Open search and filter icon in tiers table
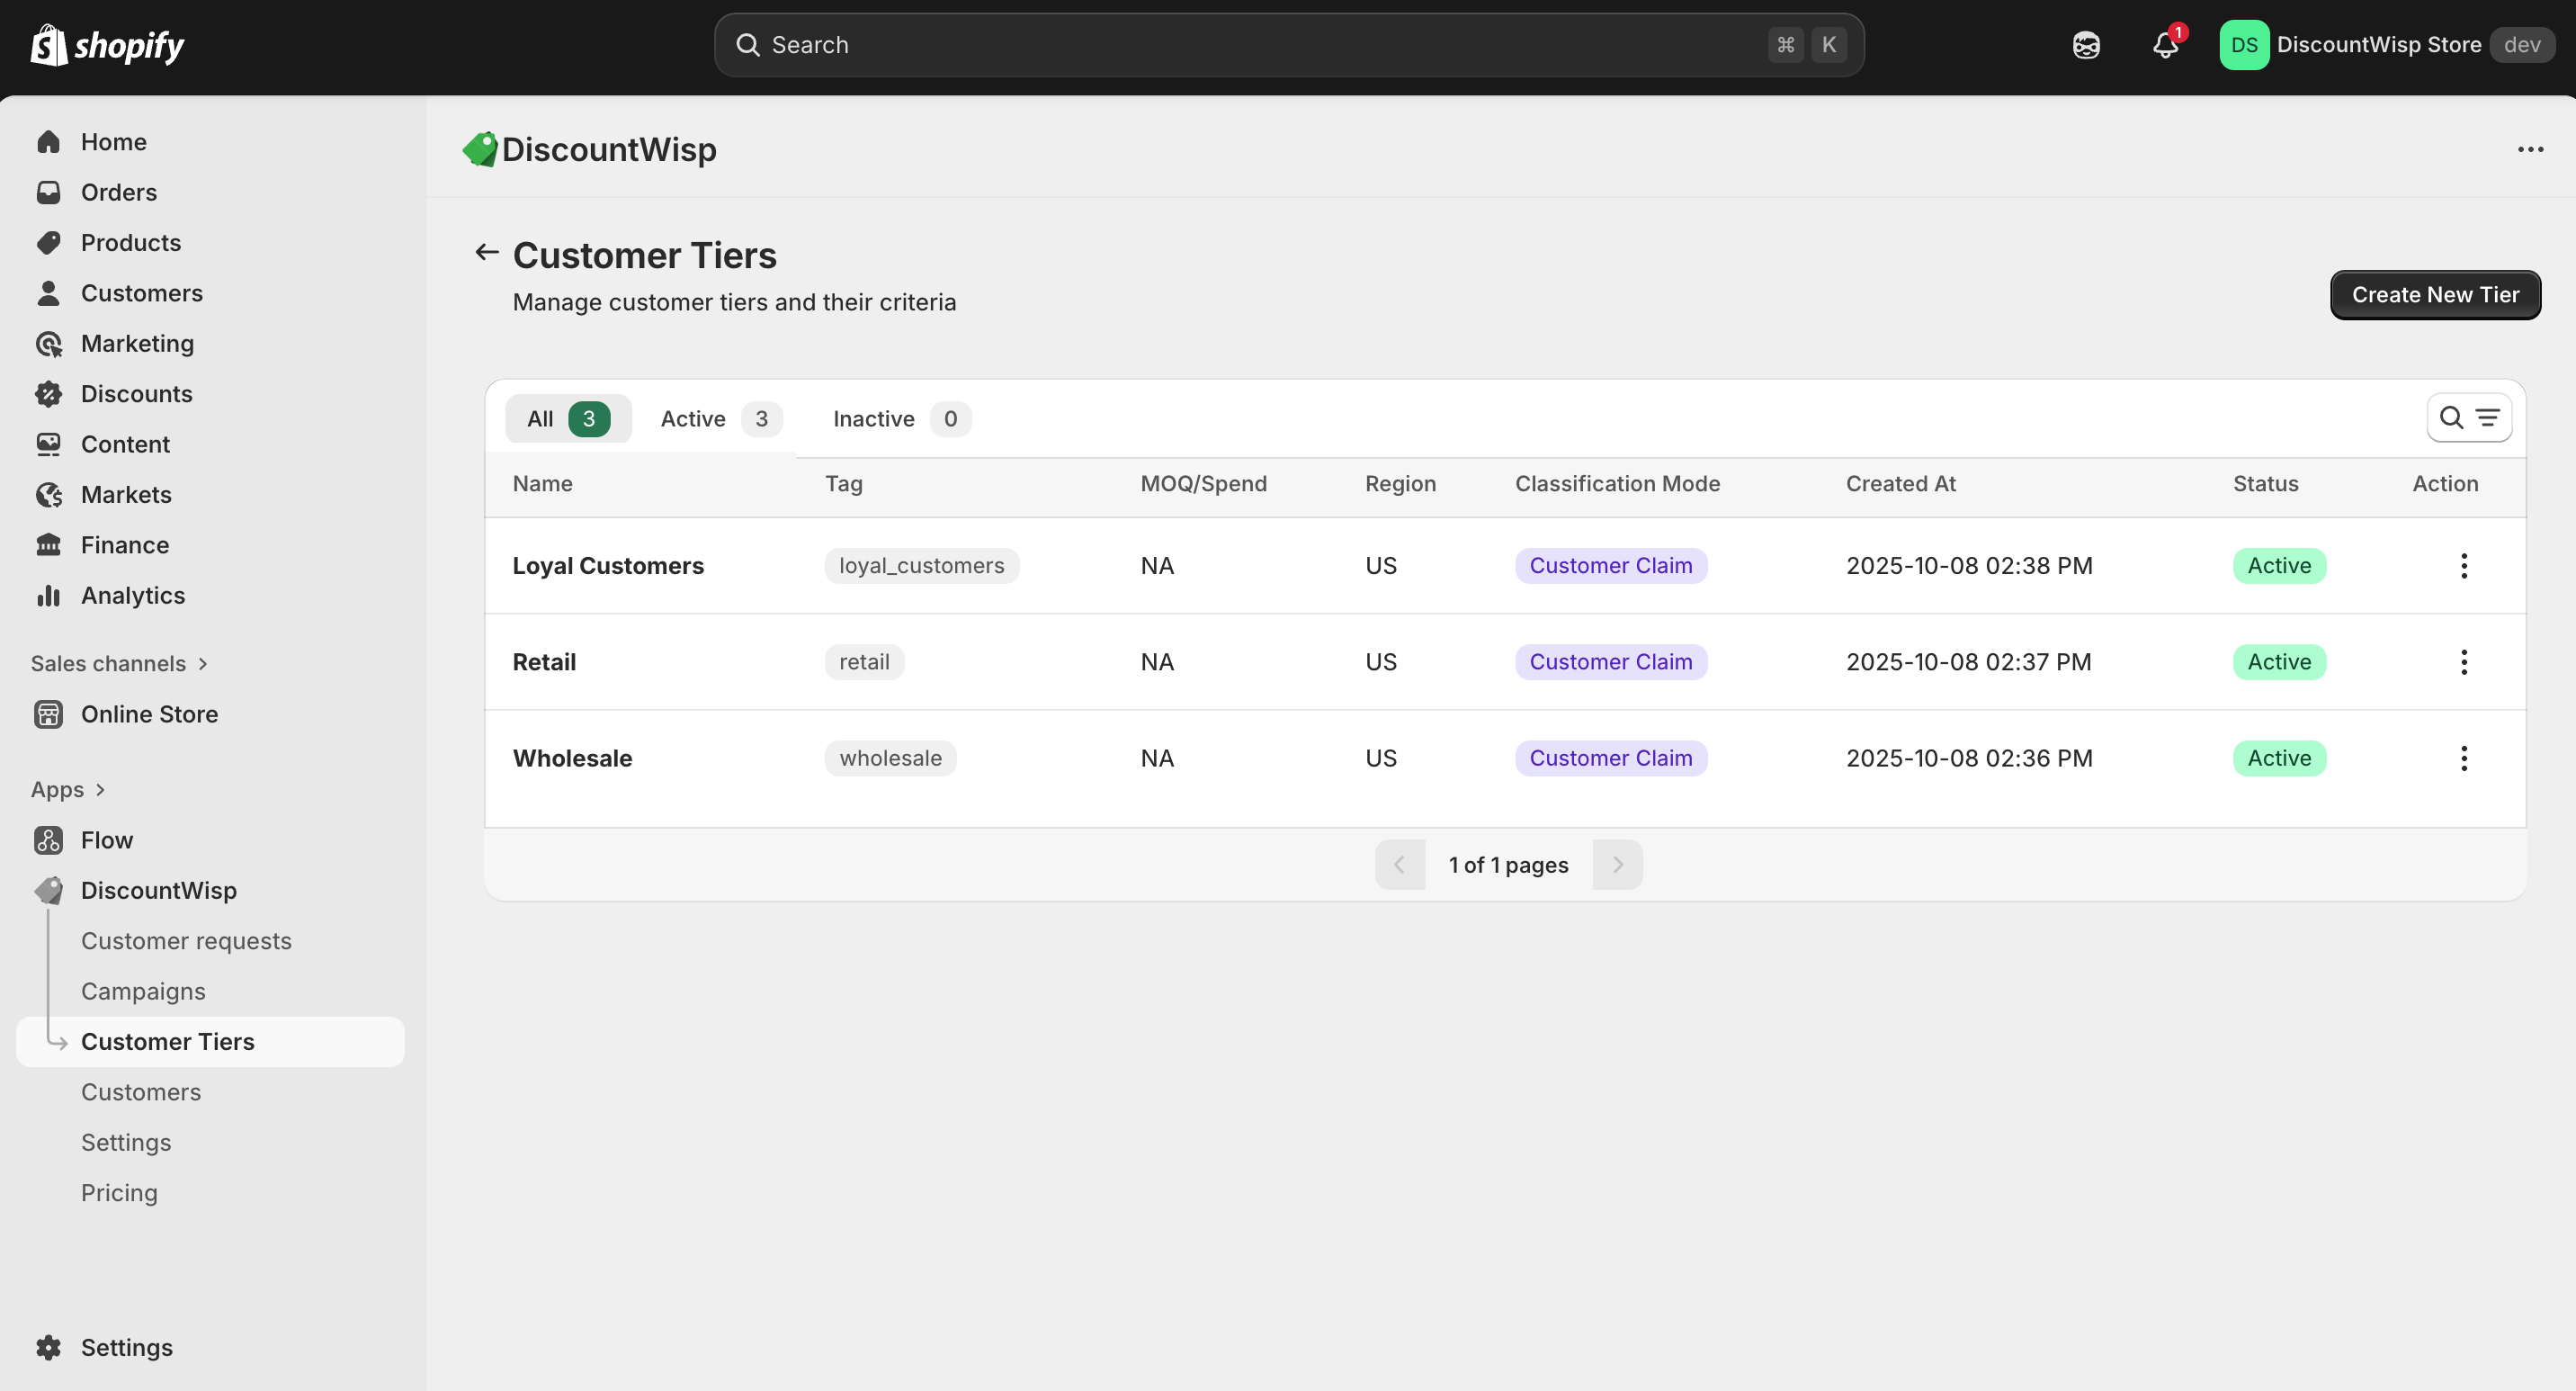This screenshot has width=2576, height=1391. [2468, 418]
